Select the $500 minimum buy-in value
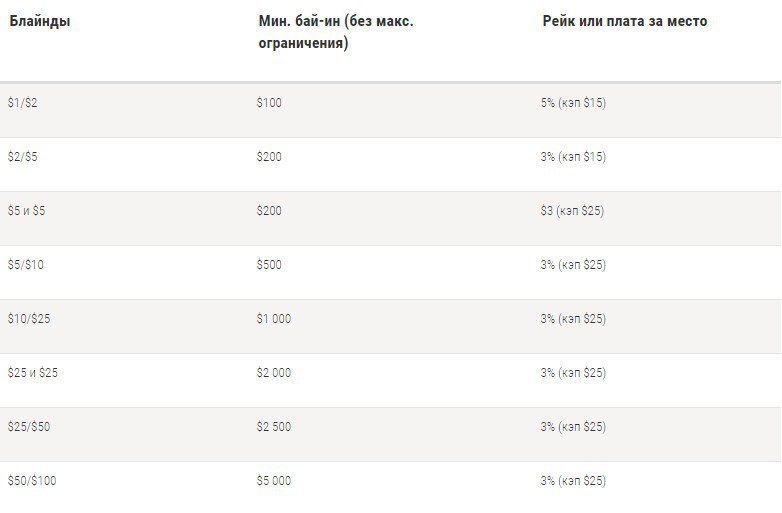782x513 pixels. tap(270, 265)
